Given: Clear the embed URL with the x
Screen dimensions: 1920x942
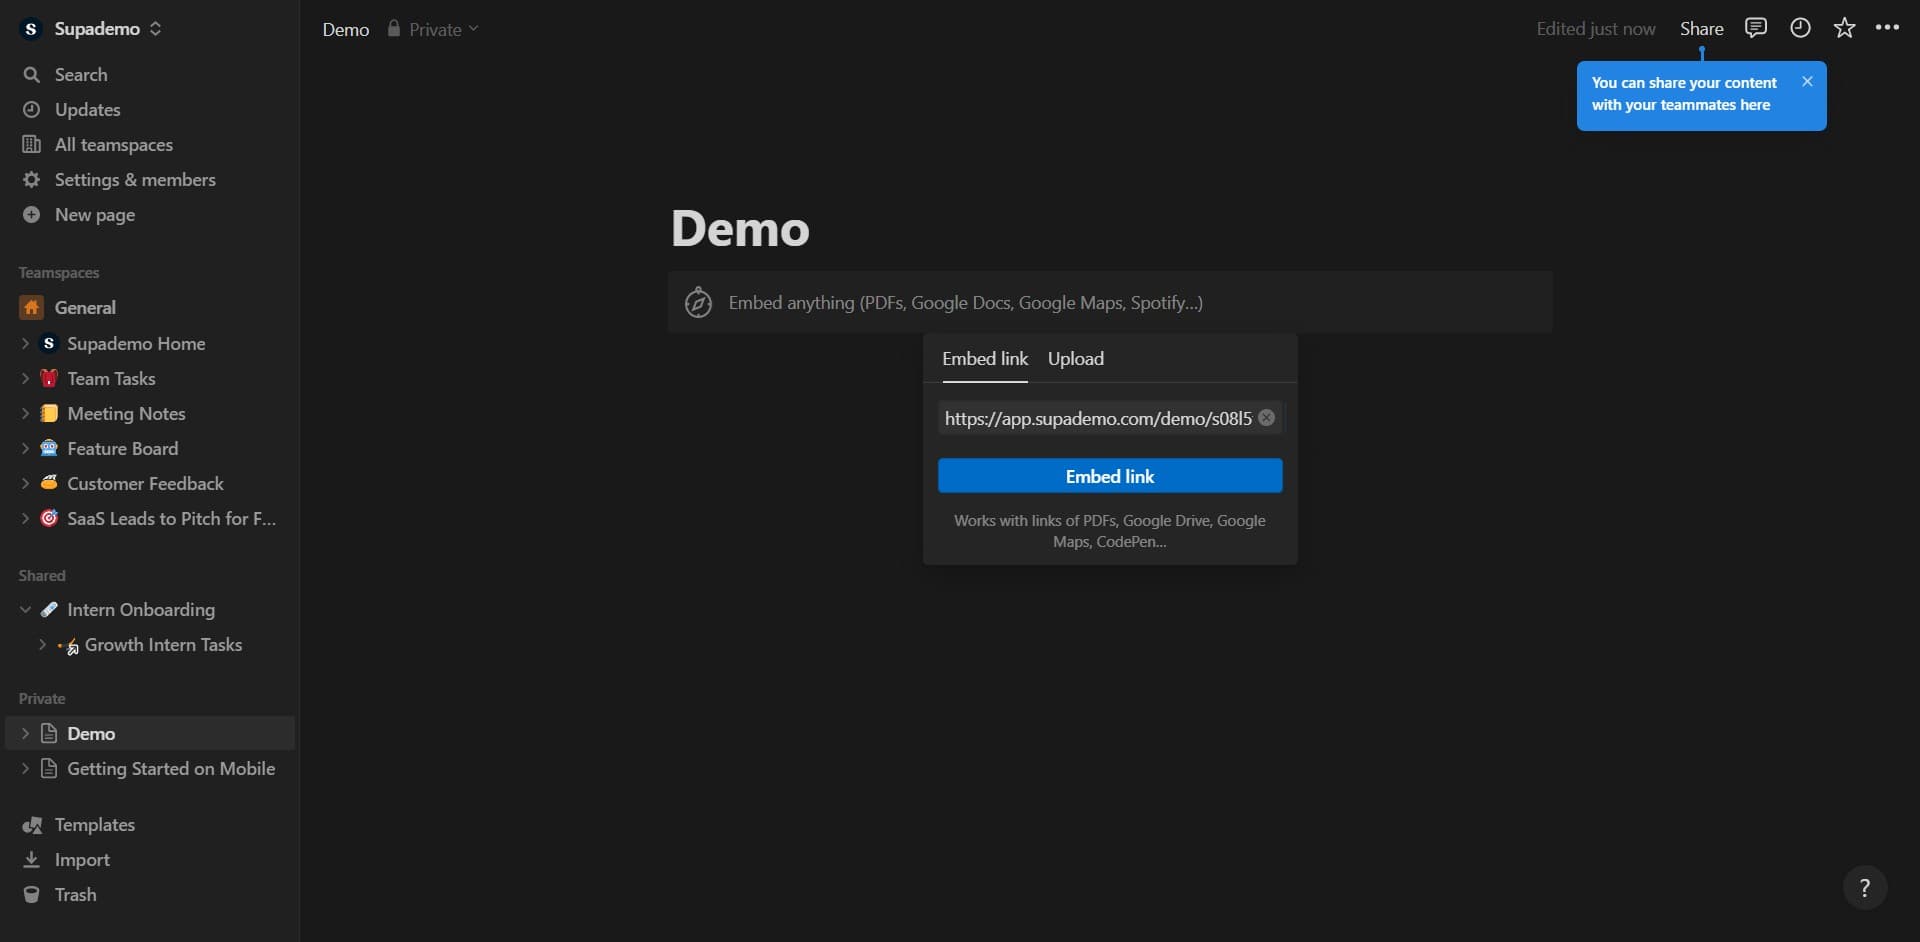Looking at the screenshot, I should point(1267,418).
